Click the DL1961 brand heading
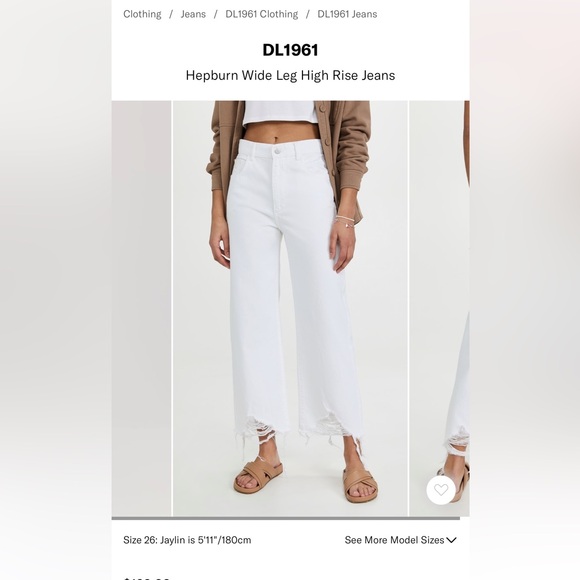Viewport: 580px width, 580px height. [290, 50]
